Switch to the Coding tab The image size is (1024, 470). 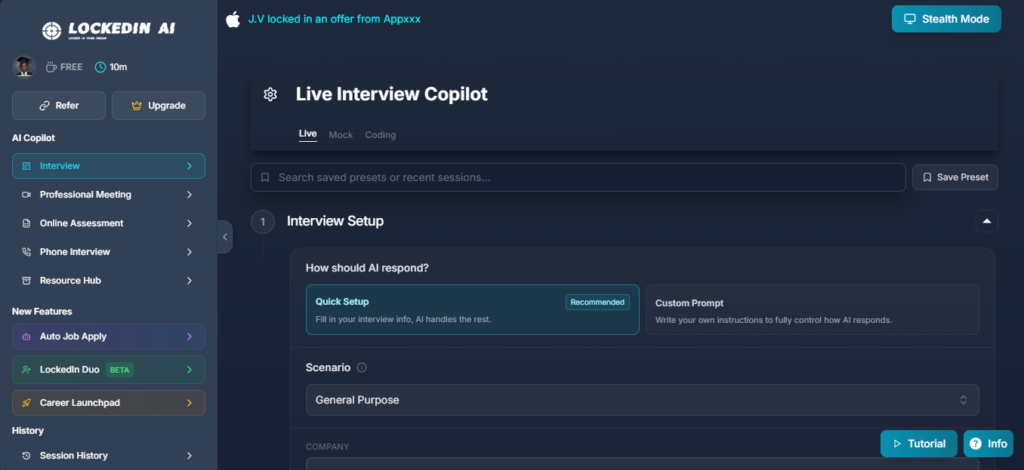pos(380,135)
